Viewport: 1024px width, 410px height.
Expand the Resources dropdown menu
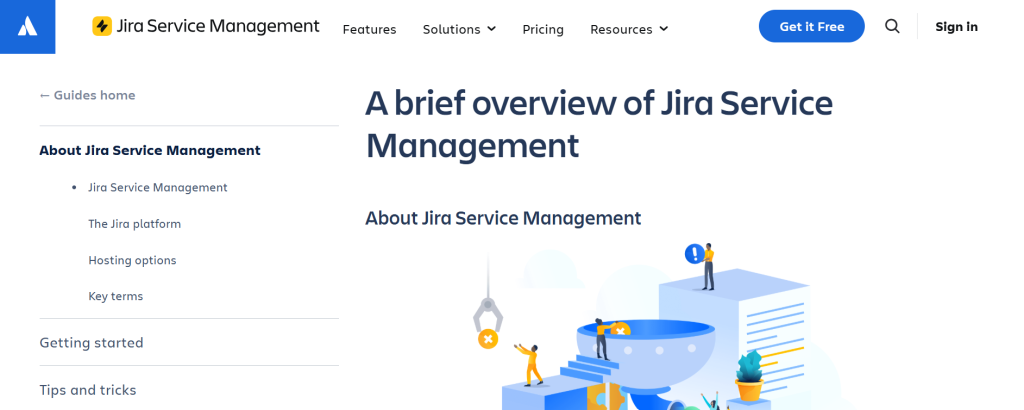628,29
